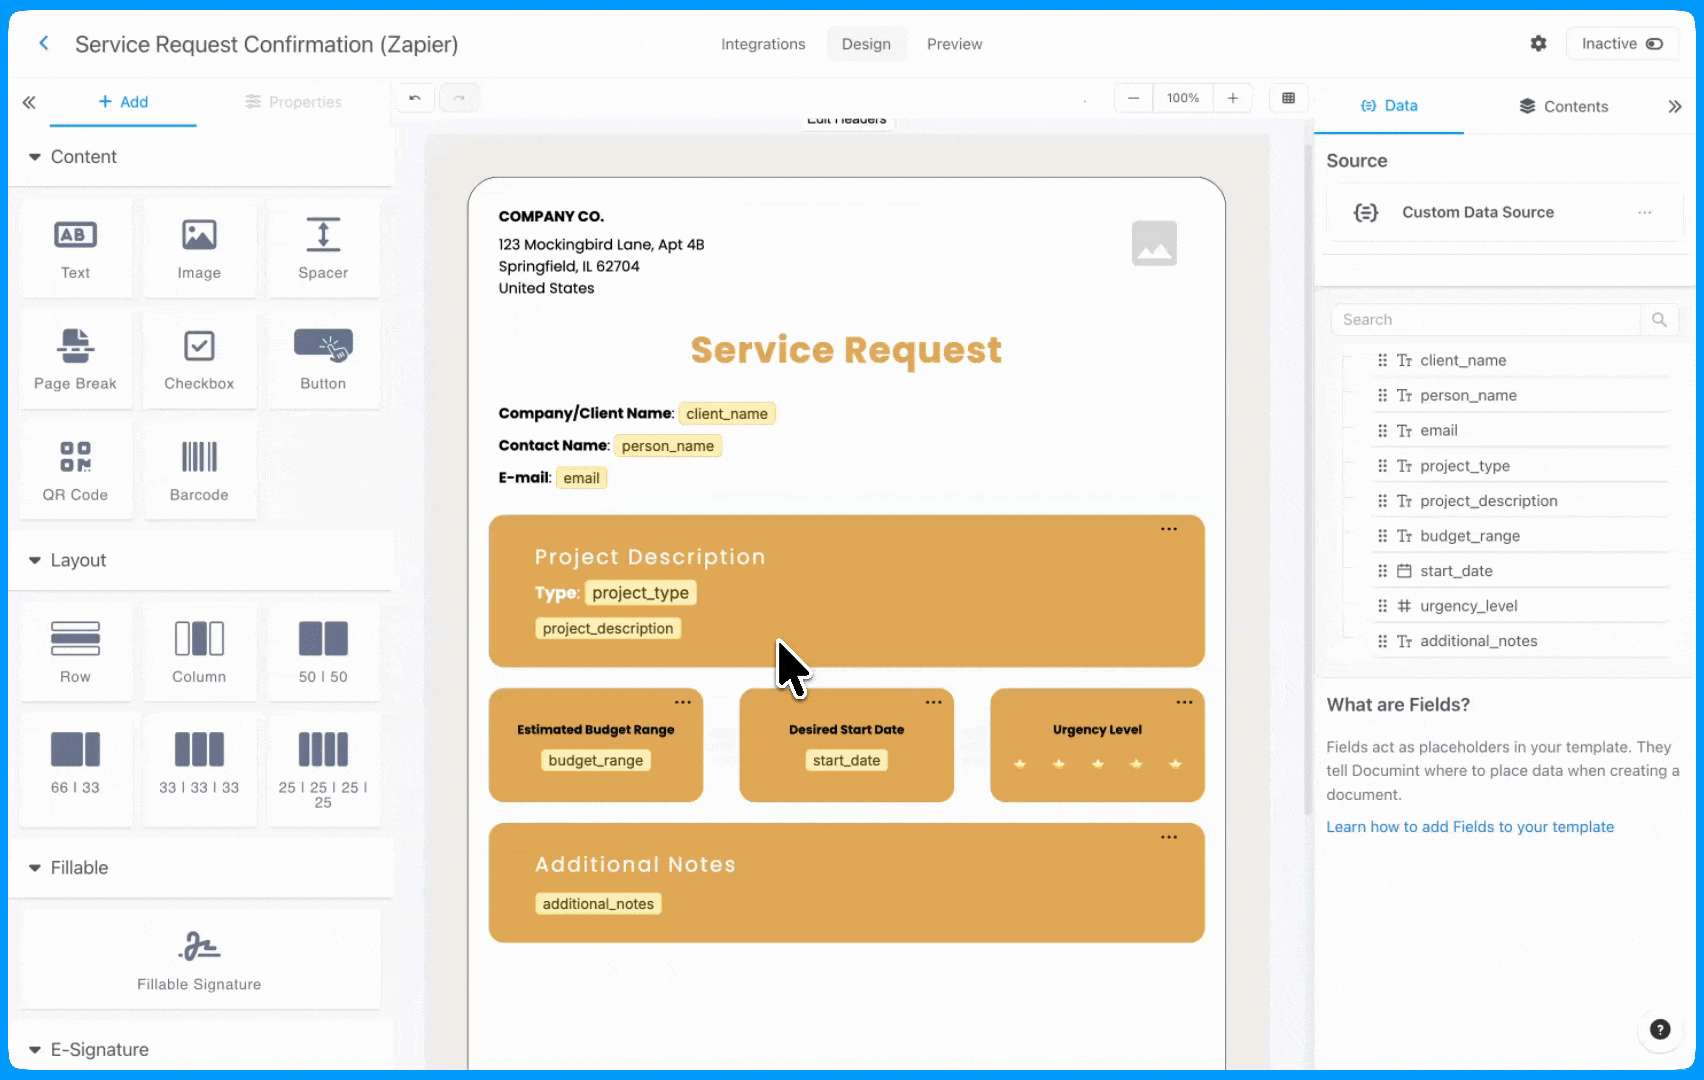Select the Text content element
1704x1080 pixels.
[x=75, y=248]
